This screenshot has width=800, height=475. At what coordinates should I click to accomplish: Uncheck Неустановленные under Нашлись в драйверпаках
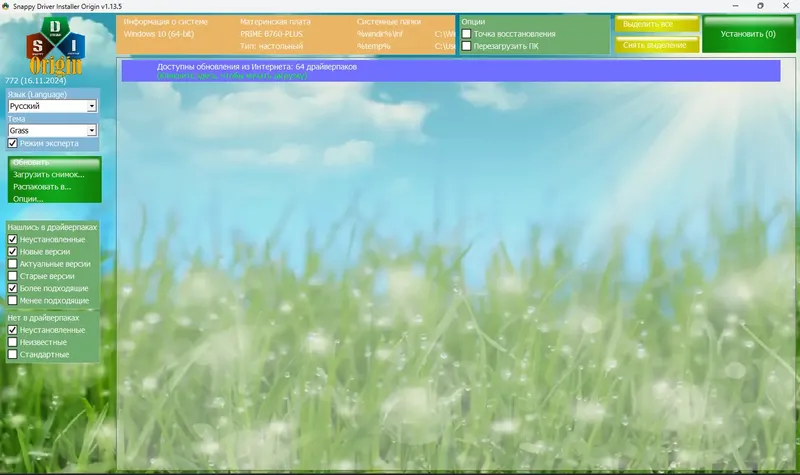pyautogui.click(x=13, y=239)
